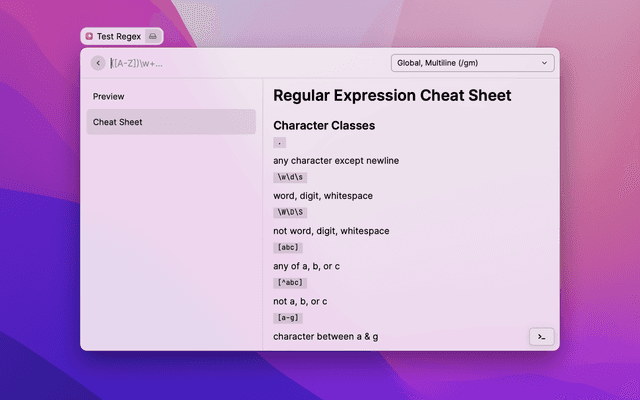
Task: Click the Character Classes section heading
Action: coord(324,126)
